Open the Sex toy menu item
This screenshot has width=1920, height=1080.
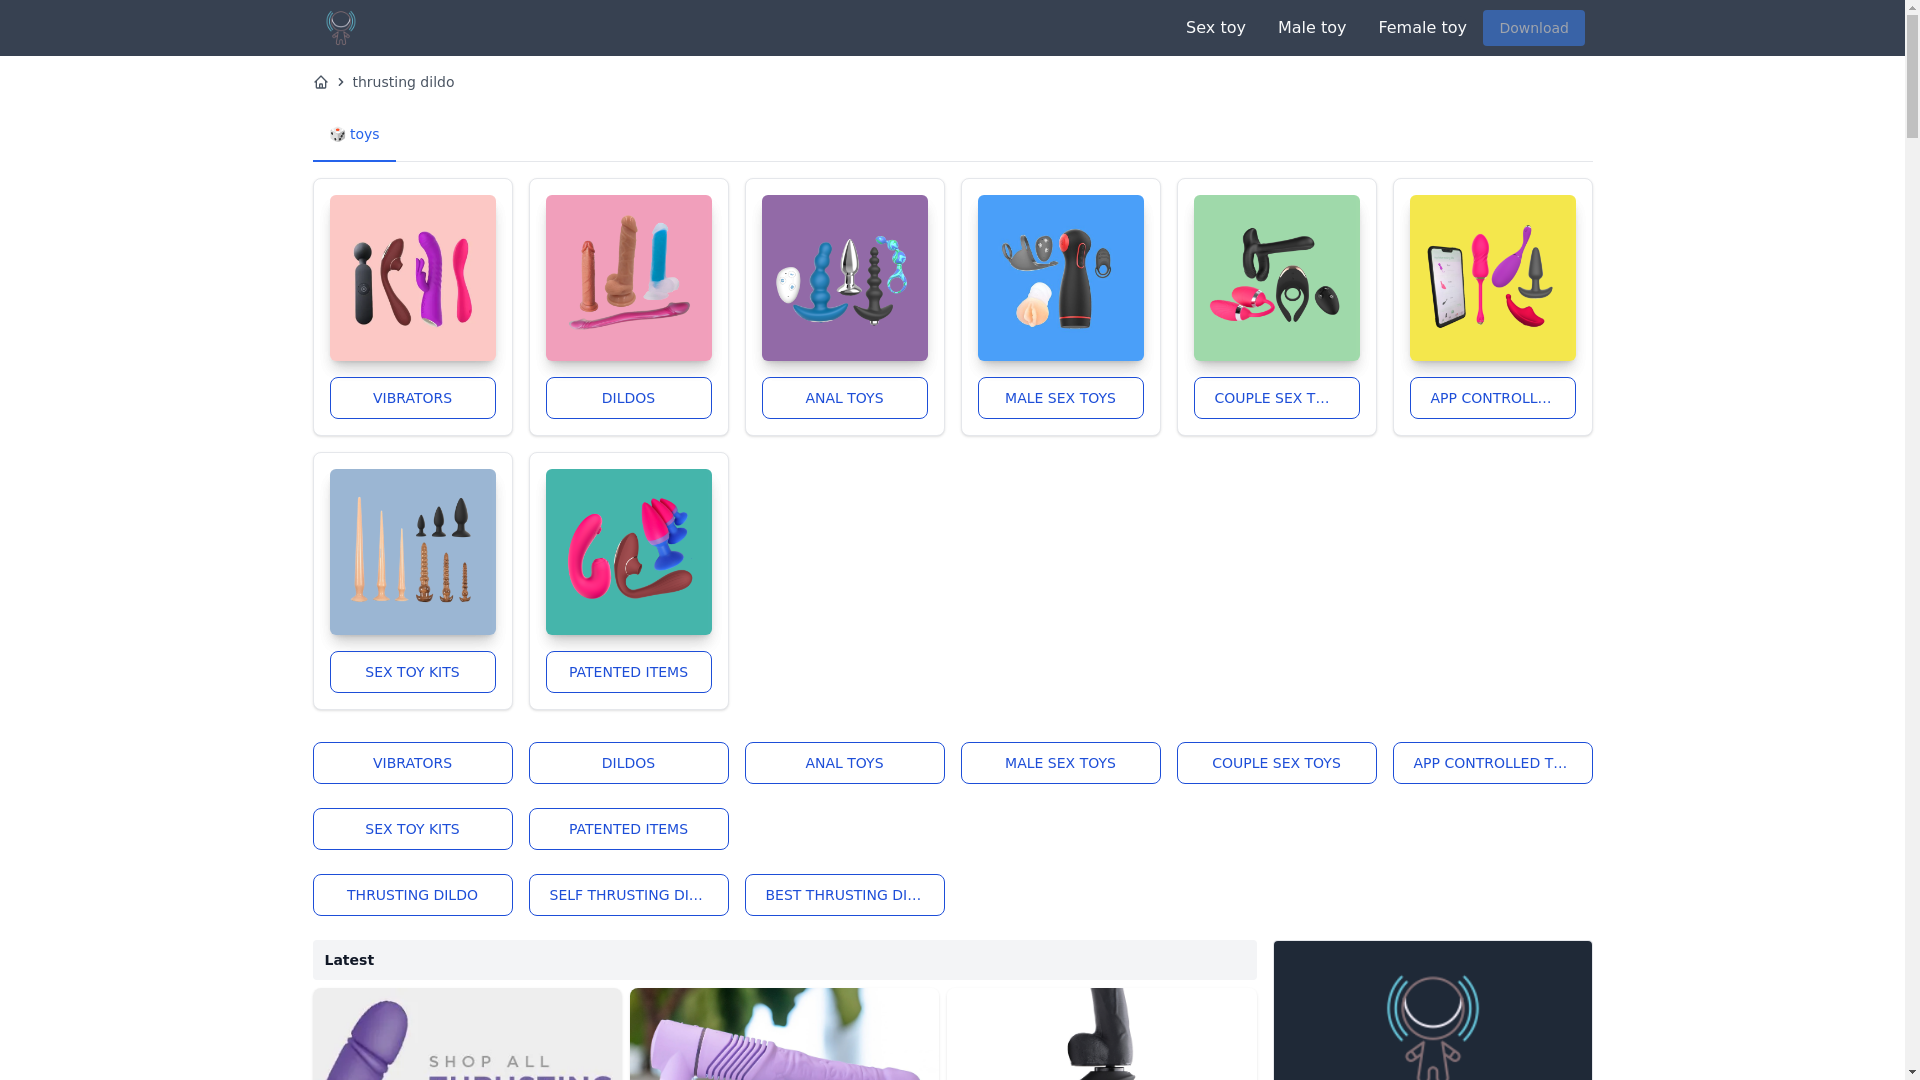(x=1215, y=28)
